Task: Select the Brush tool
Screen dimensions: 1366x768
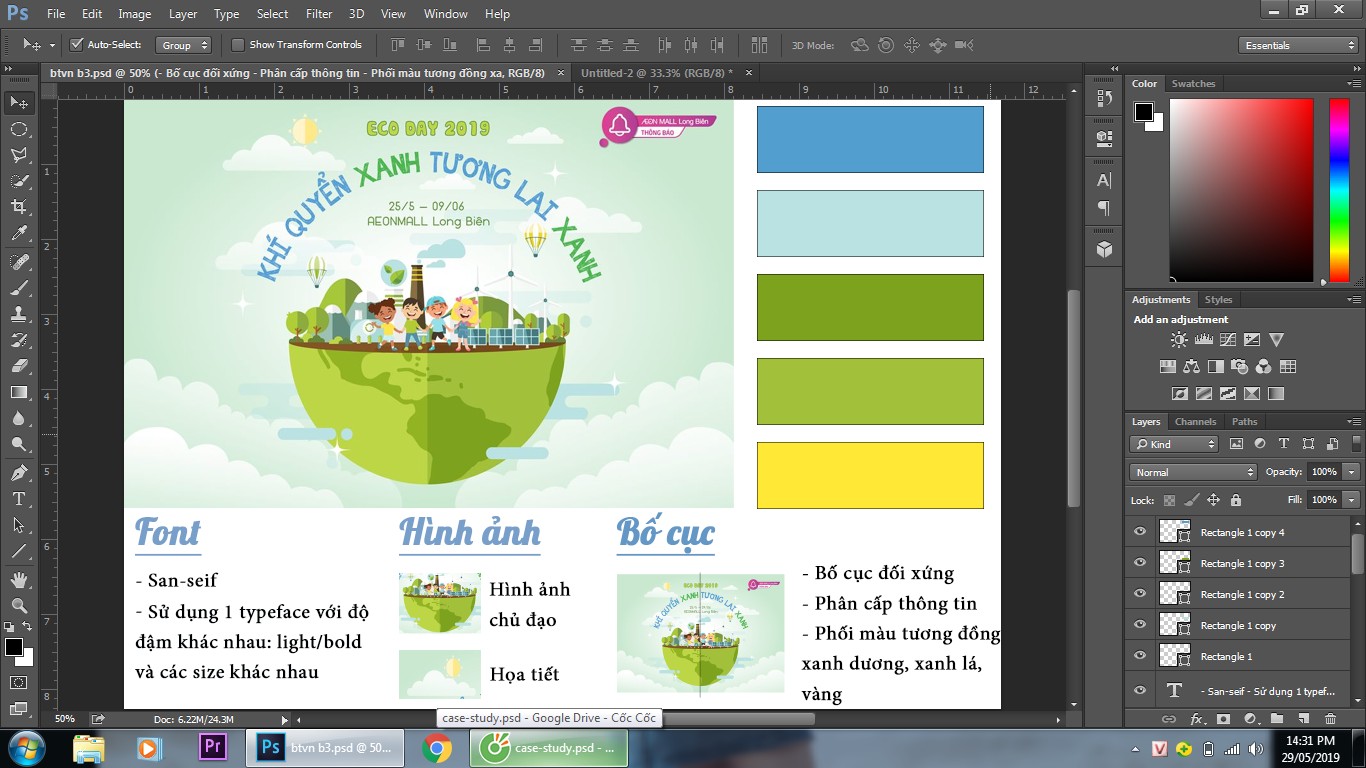Action: pyautogui.click(x=19, y=287)
